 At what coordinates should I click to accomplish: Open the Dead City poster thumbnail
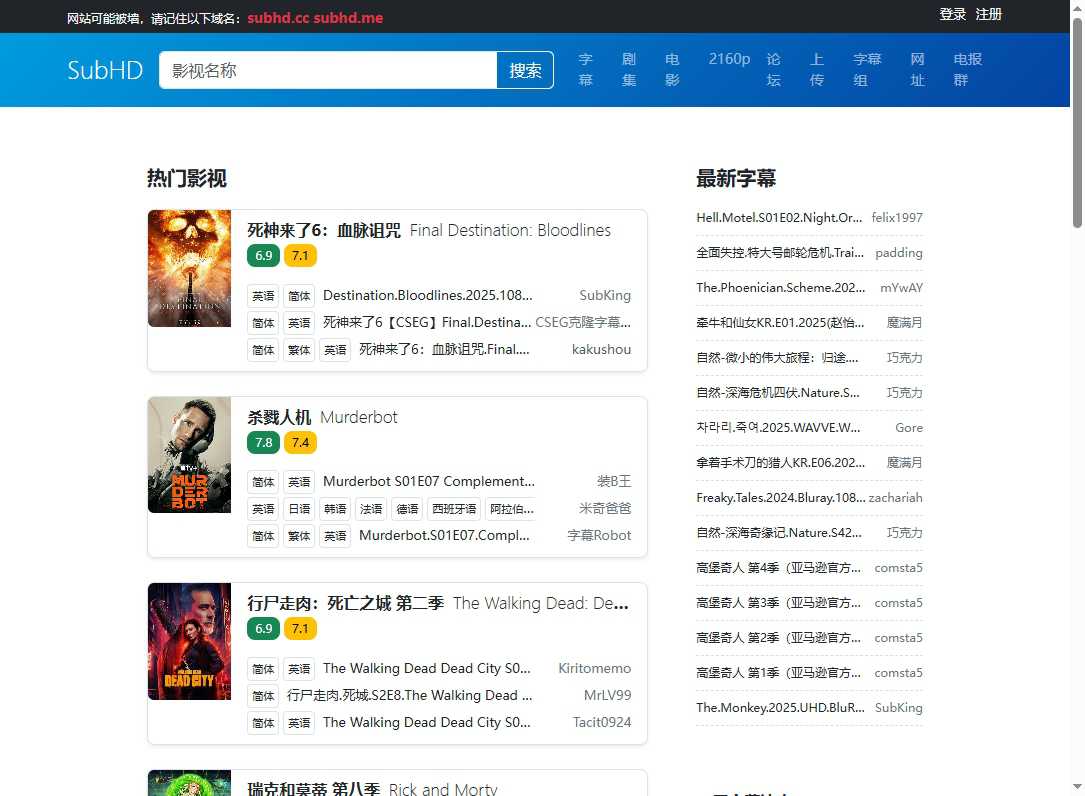(190, 642)
